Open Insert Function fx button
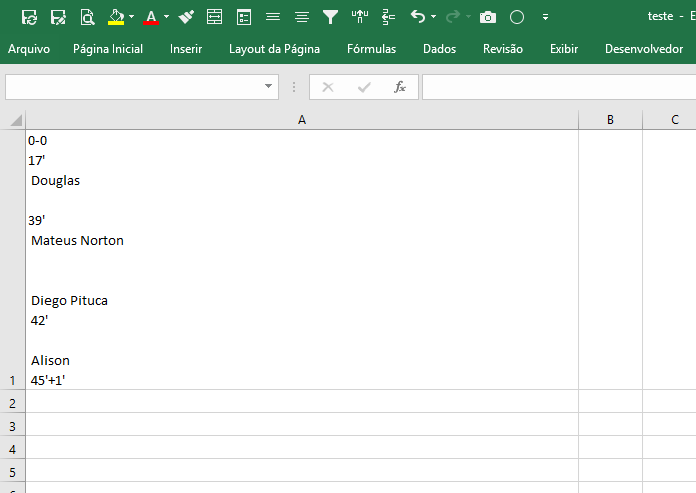 pyautogui.click(x=399, y=87)
